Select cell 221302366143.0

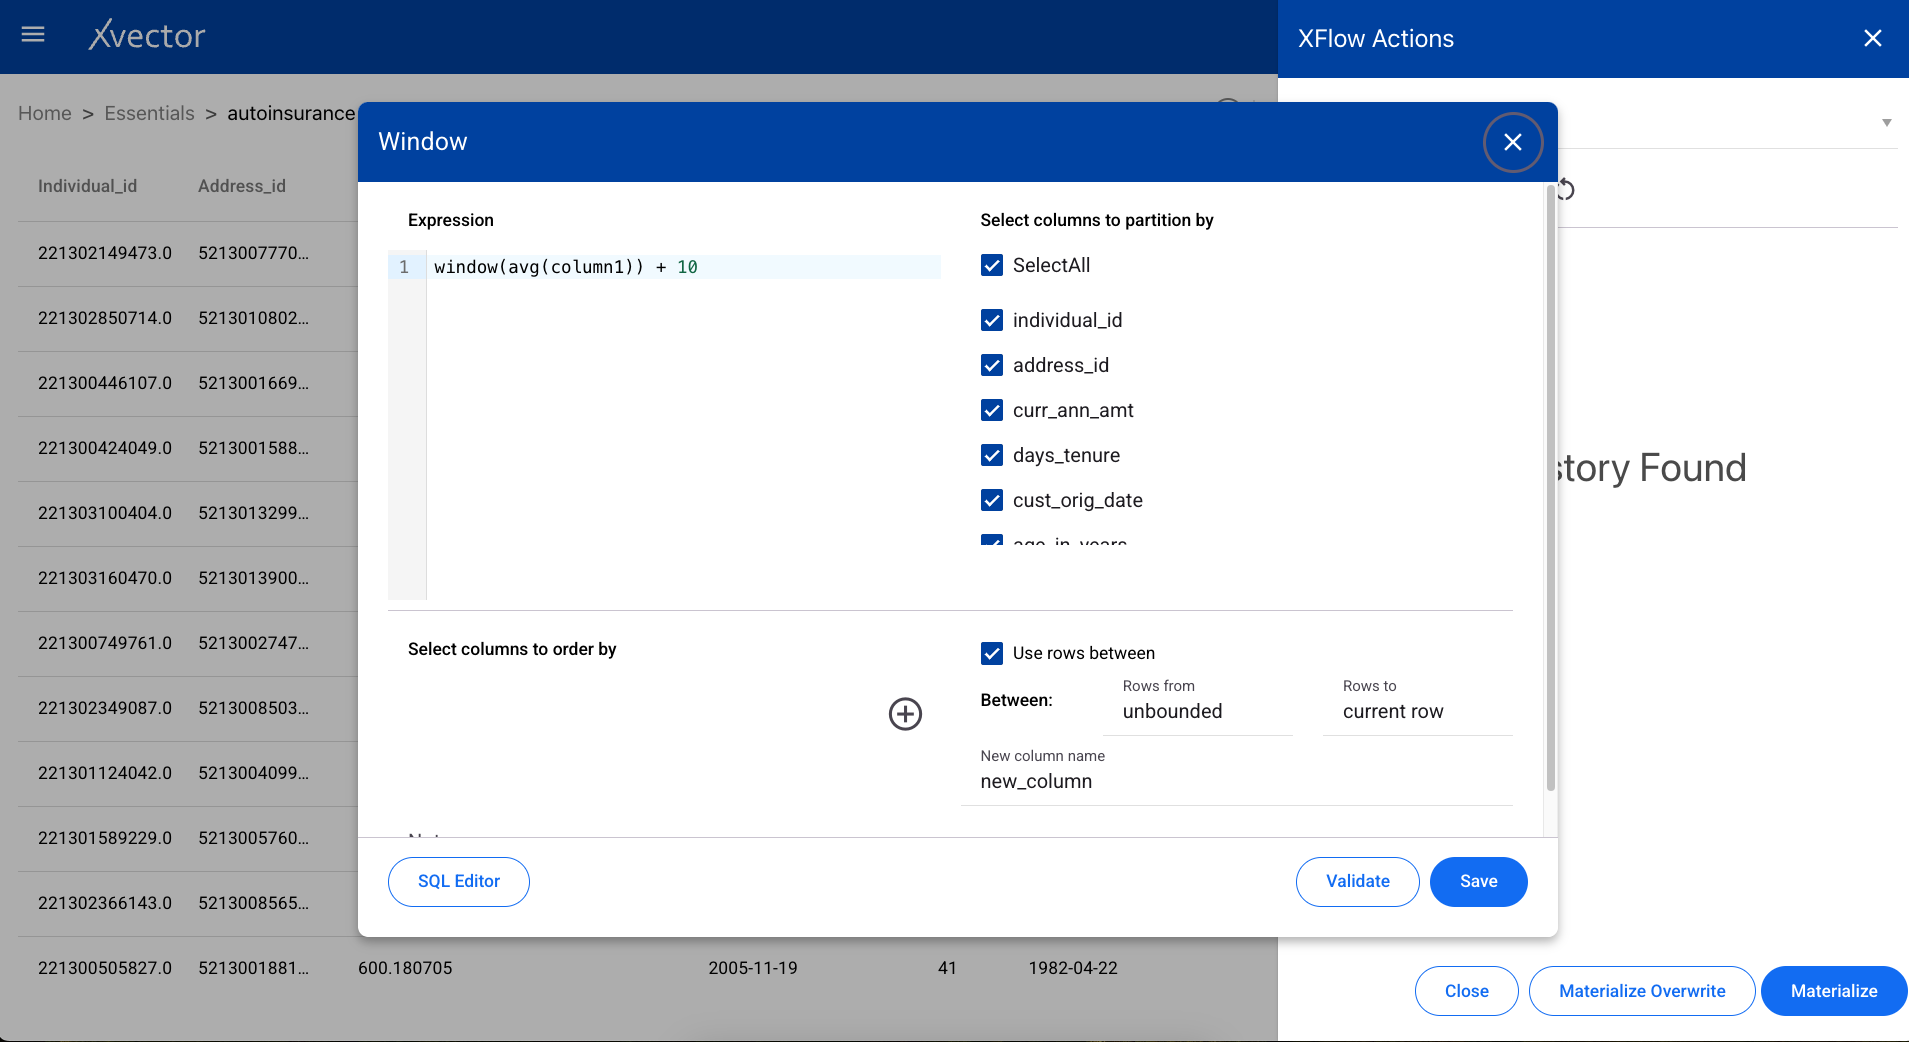[105, 903]
